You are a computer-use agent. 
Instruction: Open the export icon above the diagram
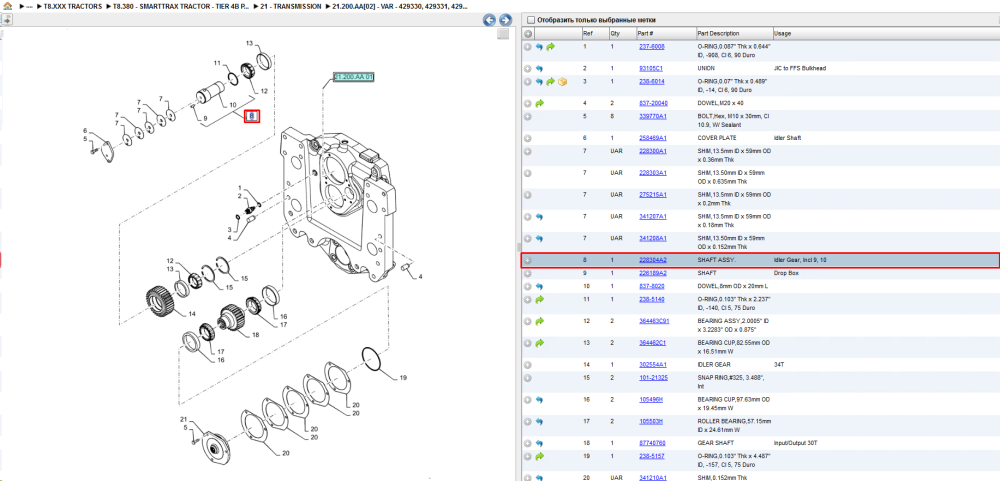coord(8,20)
